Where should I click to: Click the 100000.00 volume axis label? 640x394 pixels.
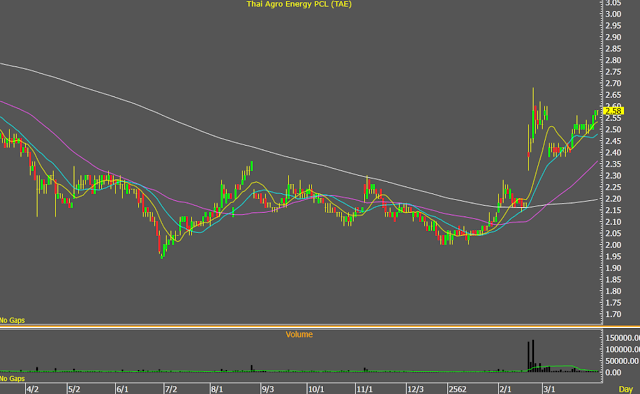[x=622, y=349]
